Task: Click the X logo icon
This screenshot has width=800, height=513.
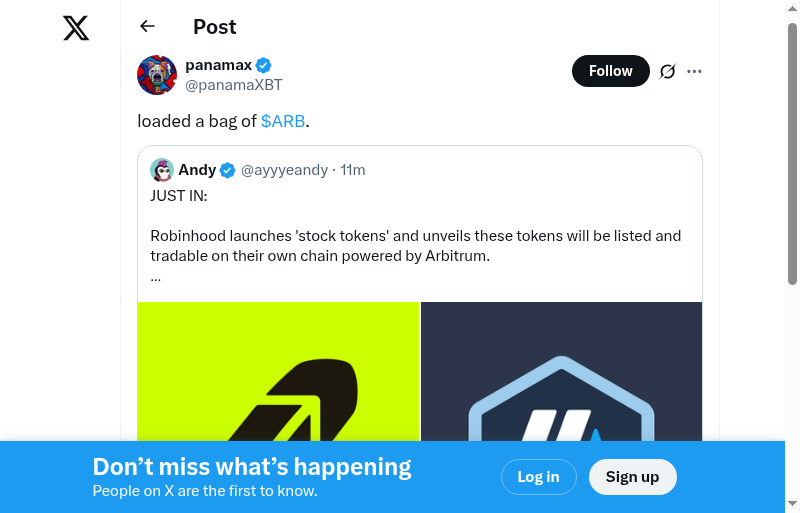Action: [76, 28]
